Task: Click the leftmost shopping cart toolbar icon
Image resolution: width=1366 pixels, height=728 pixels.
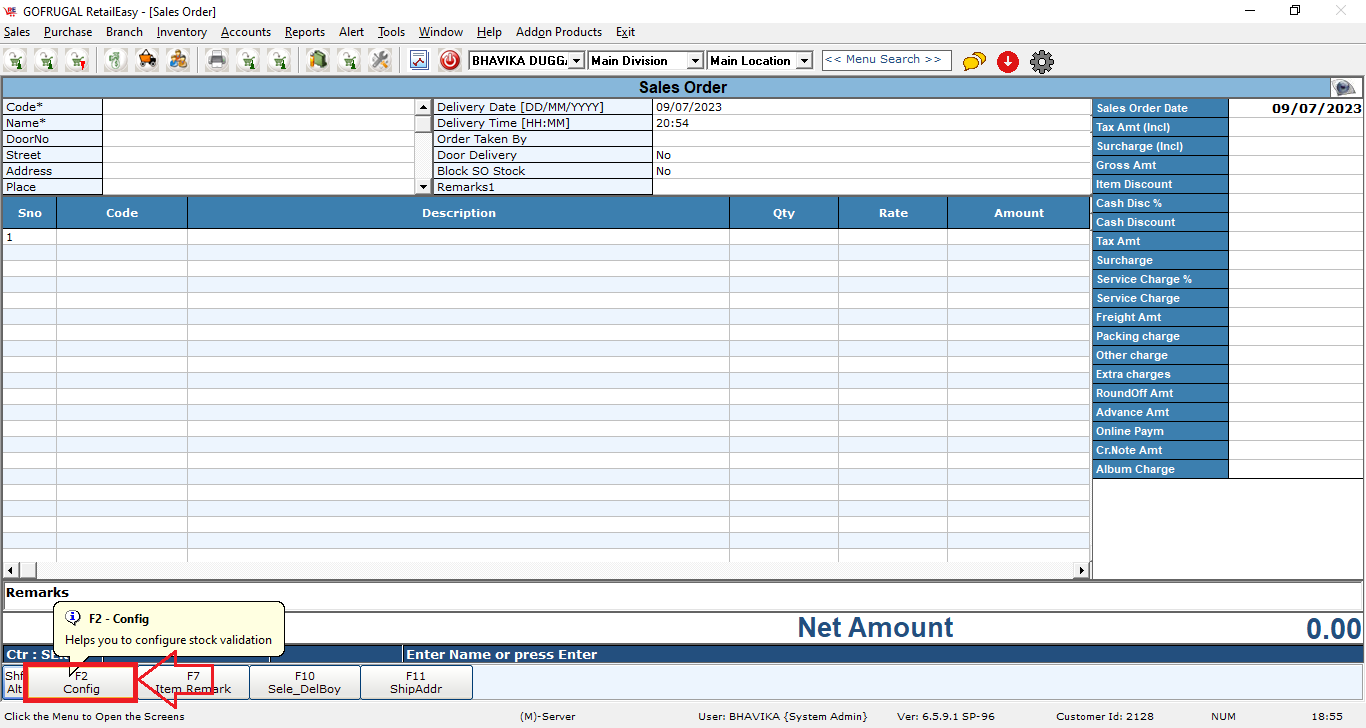Action: coord(17,61)
